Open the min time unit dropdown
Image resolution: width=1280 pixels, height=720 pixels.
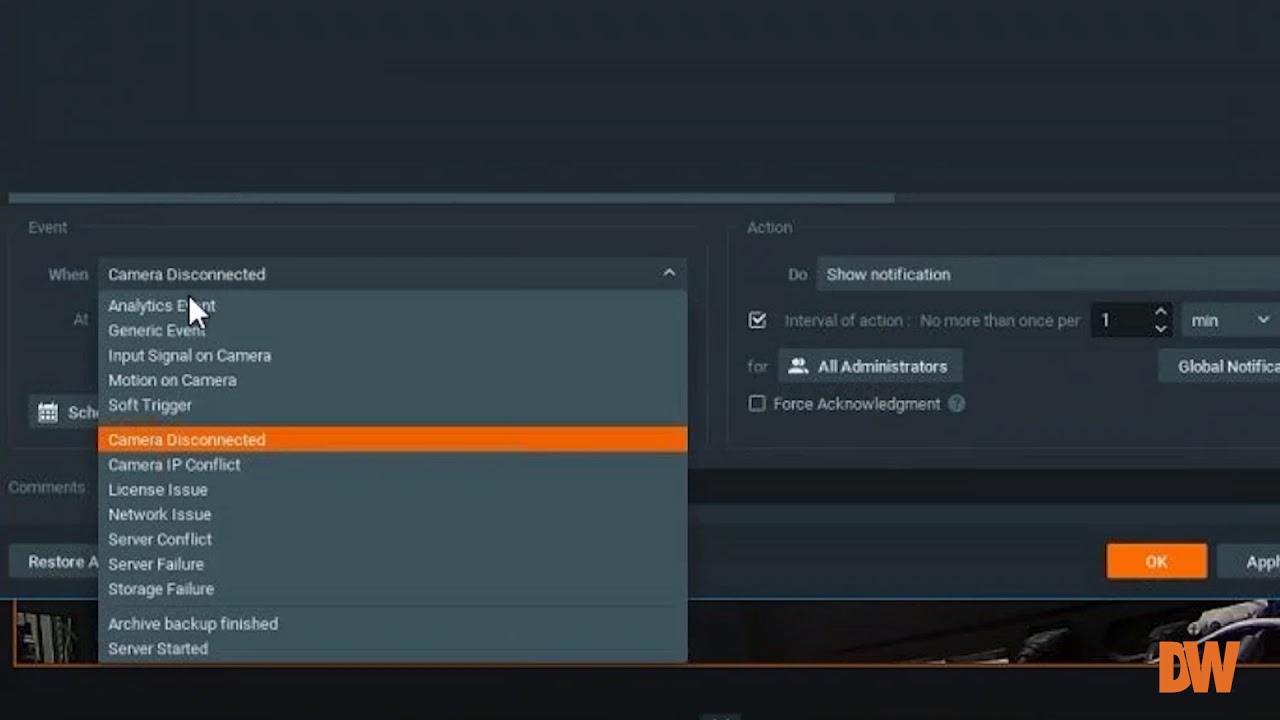click(x=1230, y=321)
